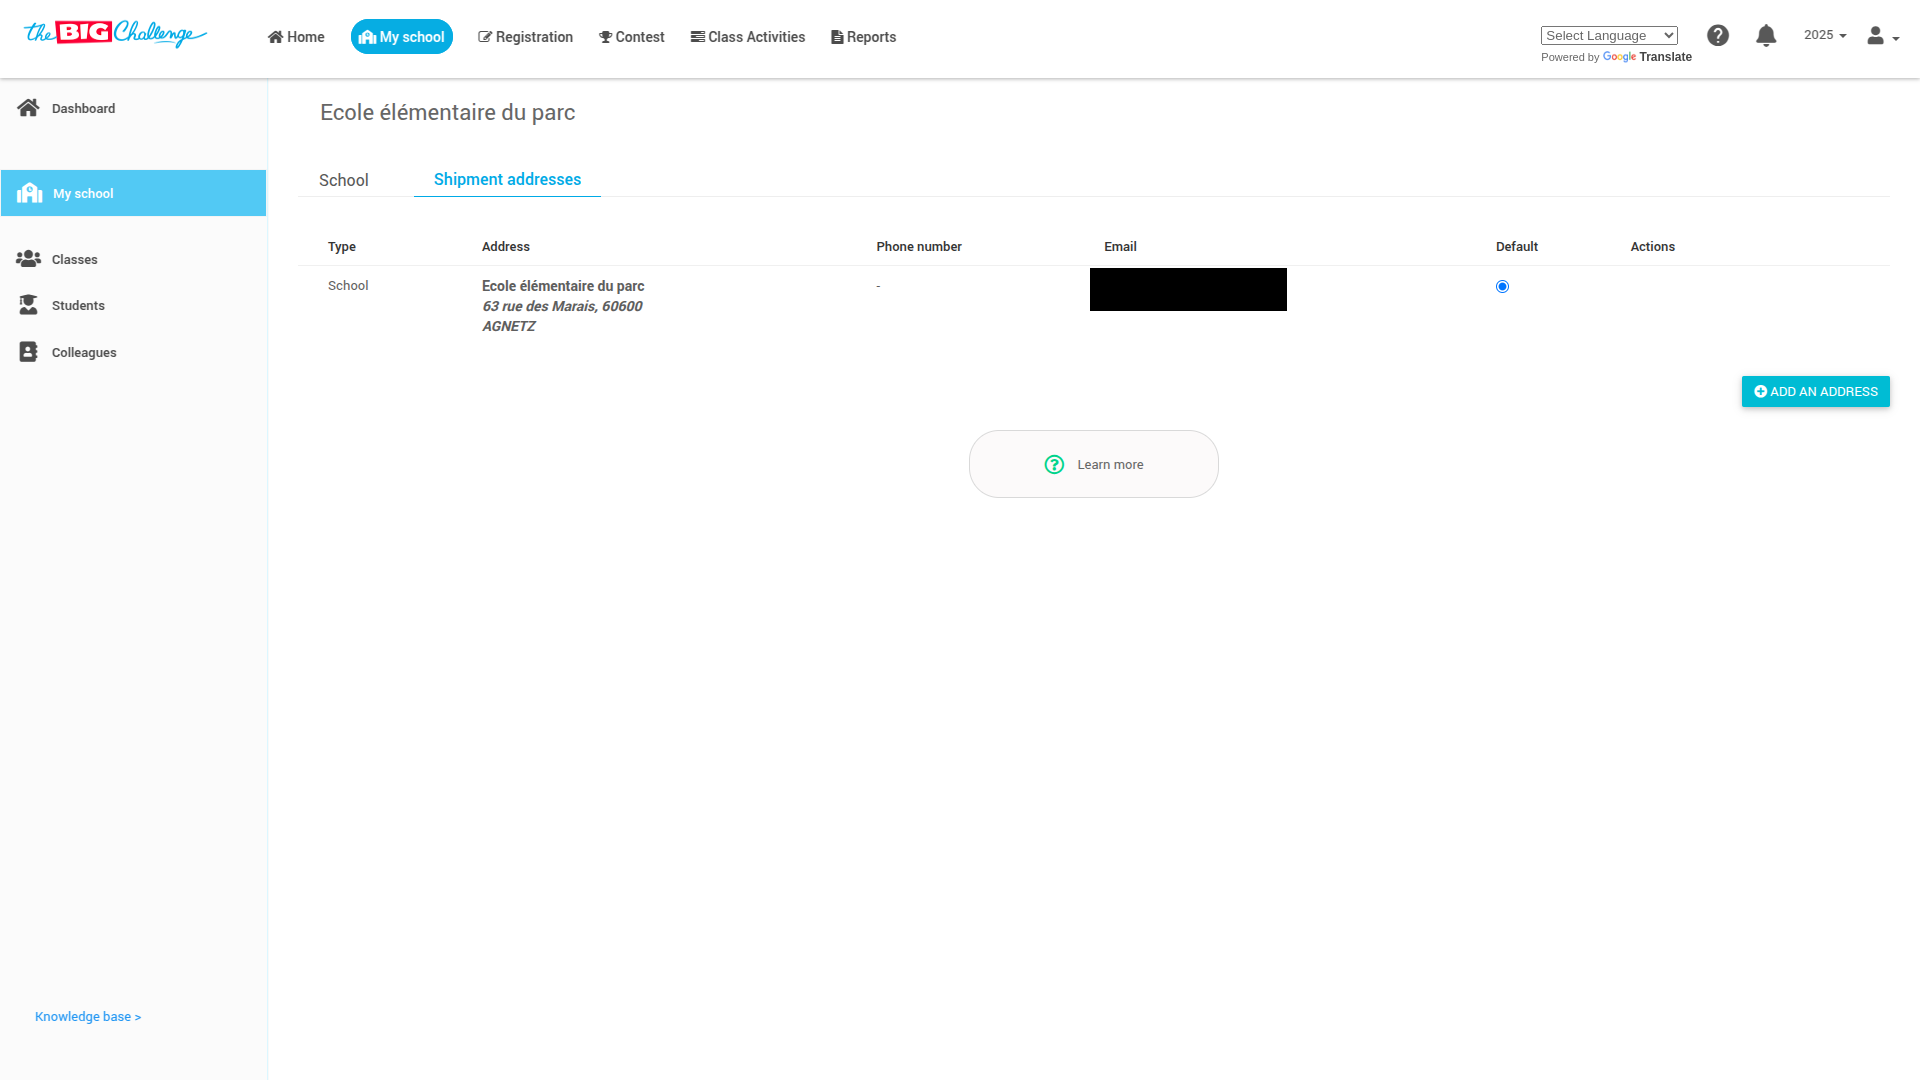The height and width of the screenshot is (1080, 1920).
Task: Click the Colleagues contact book icon
Action: tap(28, 352)
